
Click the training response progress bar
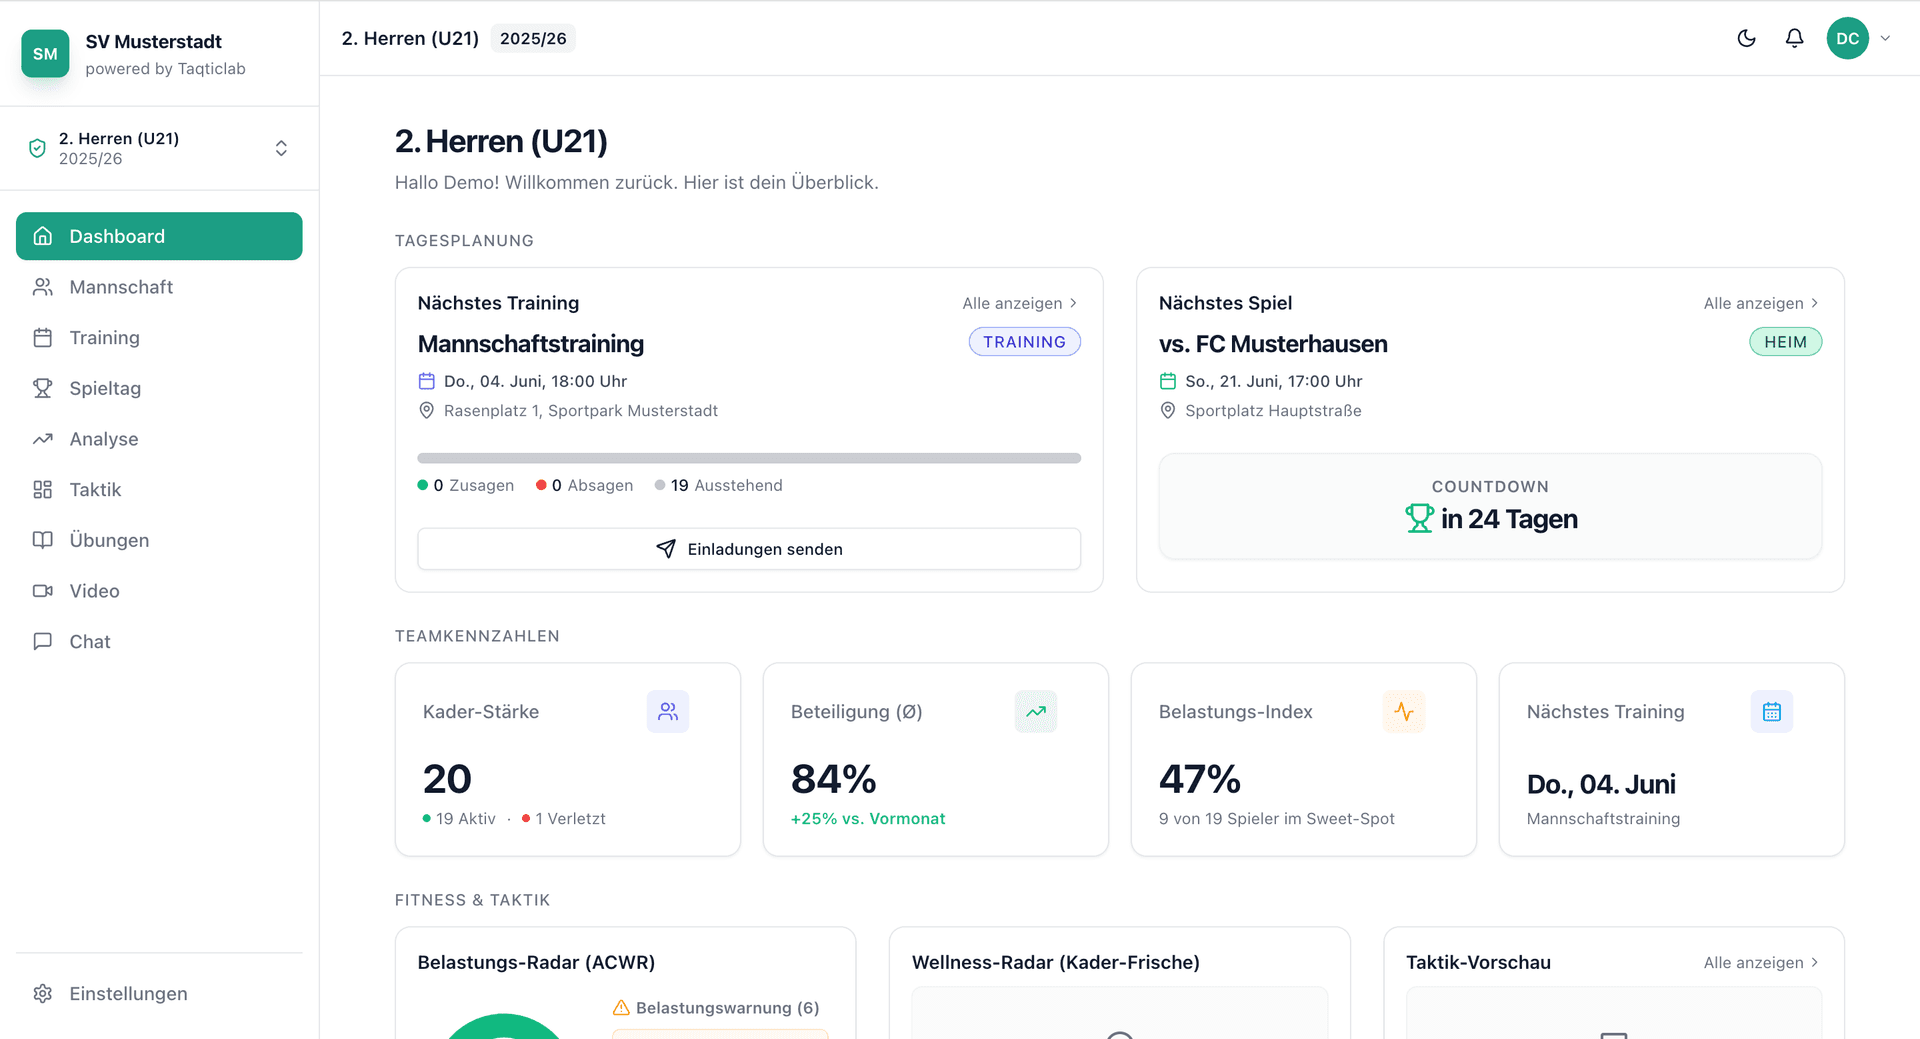749,458
